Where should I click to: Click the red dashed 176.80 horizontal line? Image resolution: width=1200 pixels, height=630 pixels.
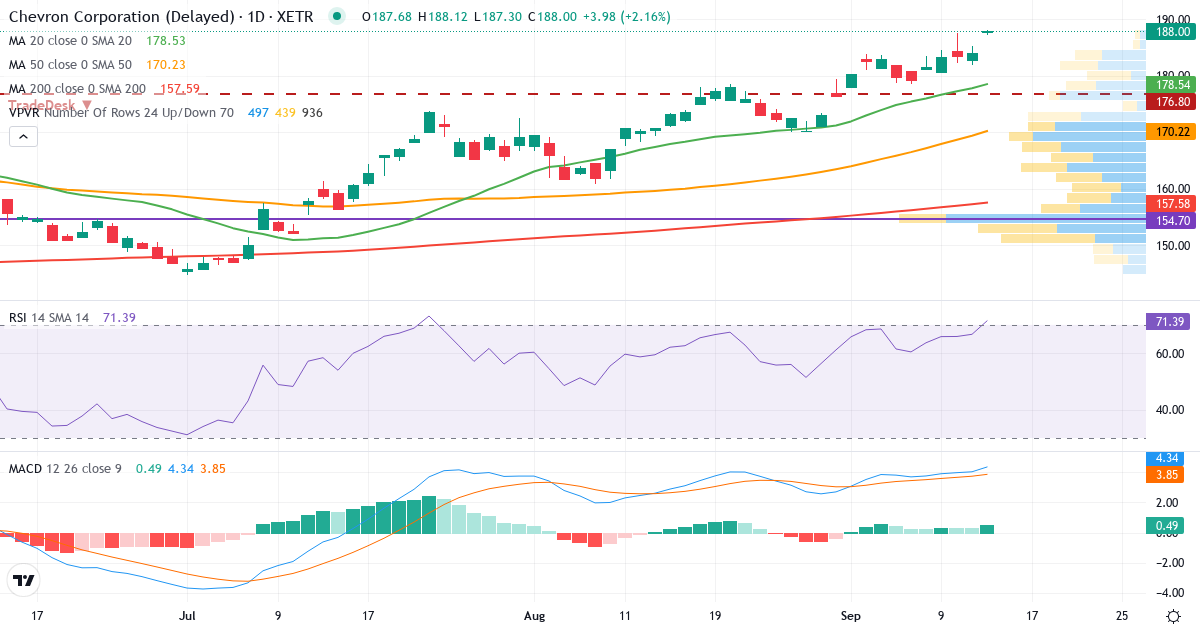pos(573,94)
